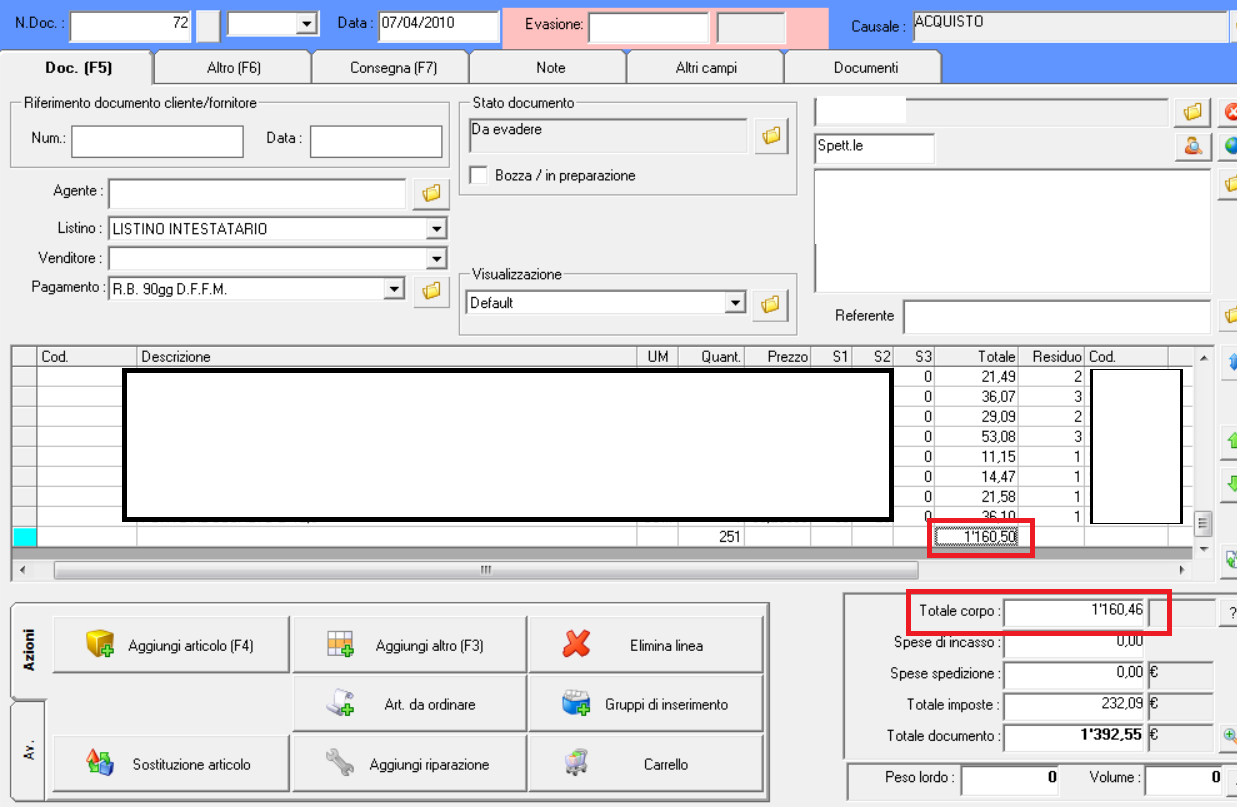Image resolution: width=1237 pixels, height=807 pixels.
Task: Click the Totale imposte field
Action: [1075, 704]
